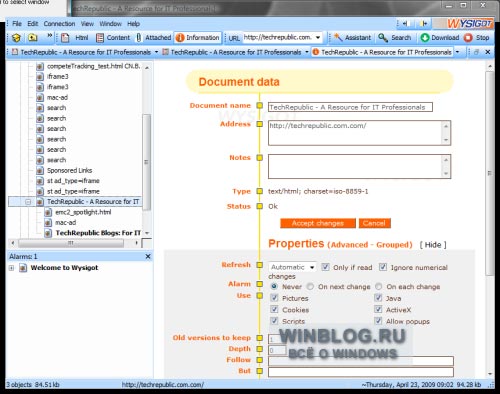500x394 pixels.
Task: Click the Information toolbar icon
Action: click(180, 38)
